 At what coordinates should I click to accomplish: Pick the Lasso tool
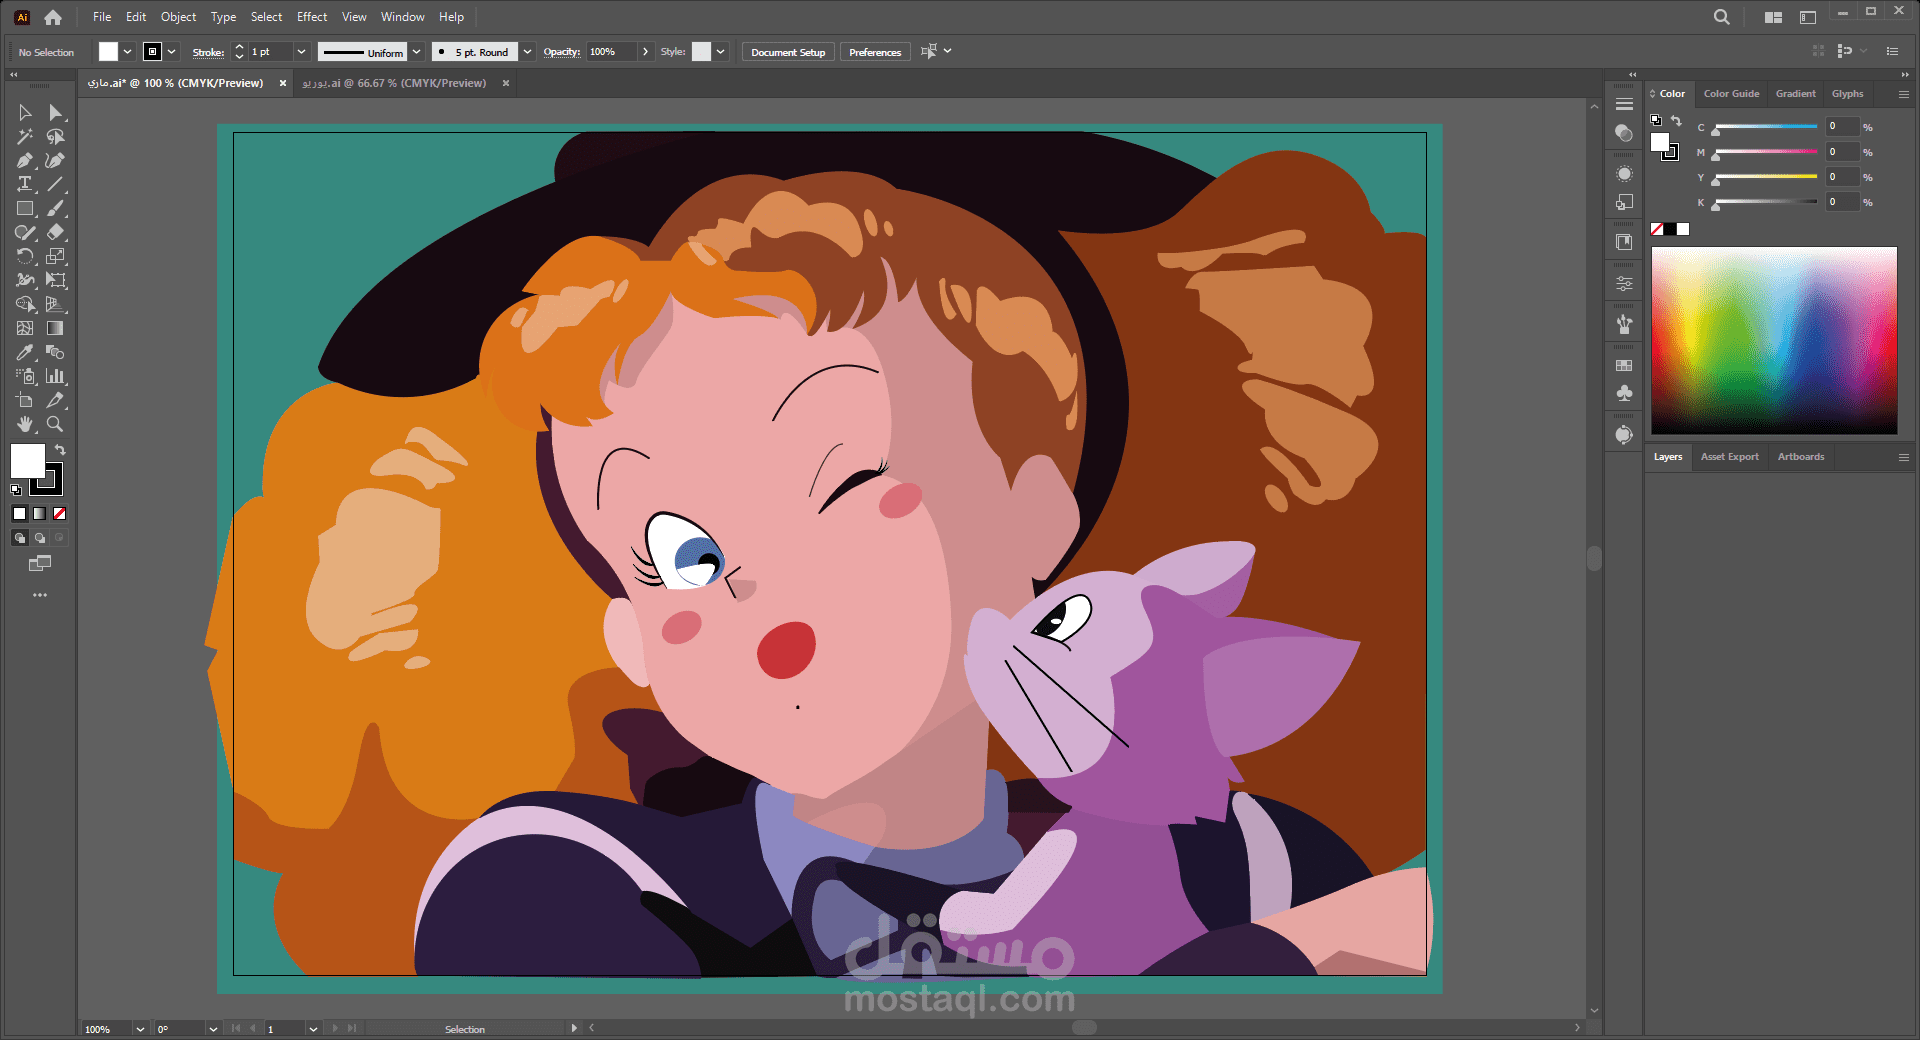point(56,137)
